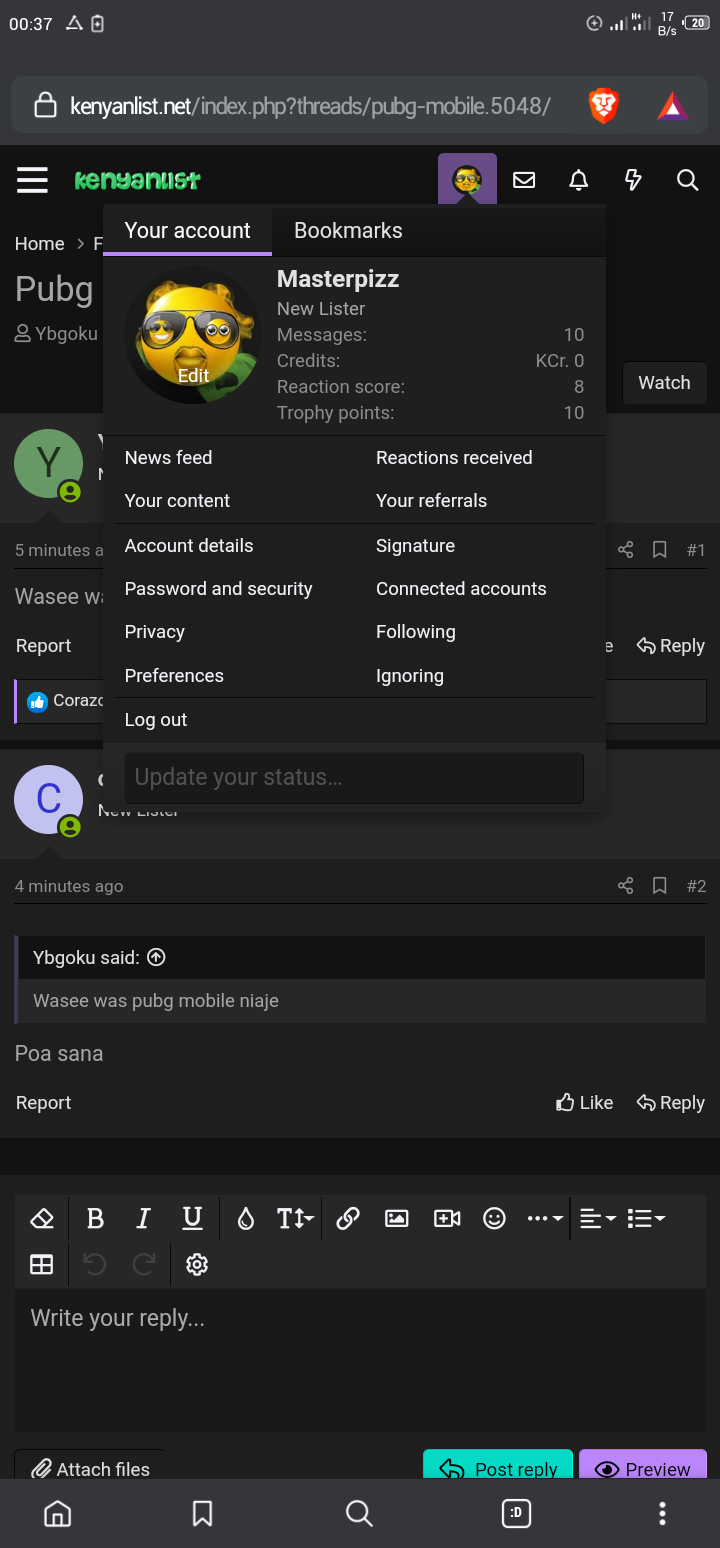The image size is (720, 1548).
Task: Click the Masterpizz username link
Action: click(x=338, y=279)
